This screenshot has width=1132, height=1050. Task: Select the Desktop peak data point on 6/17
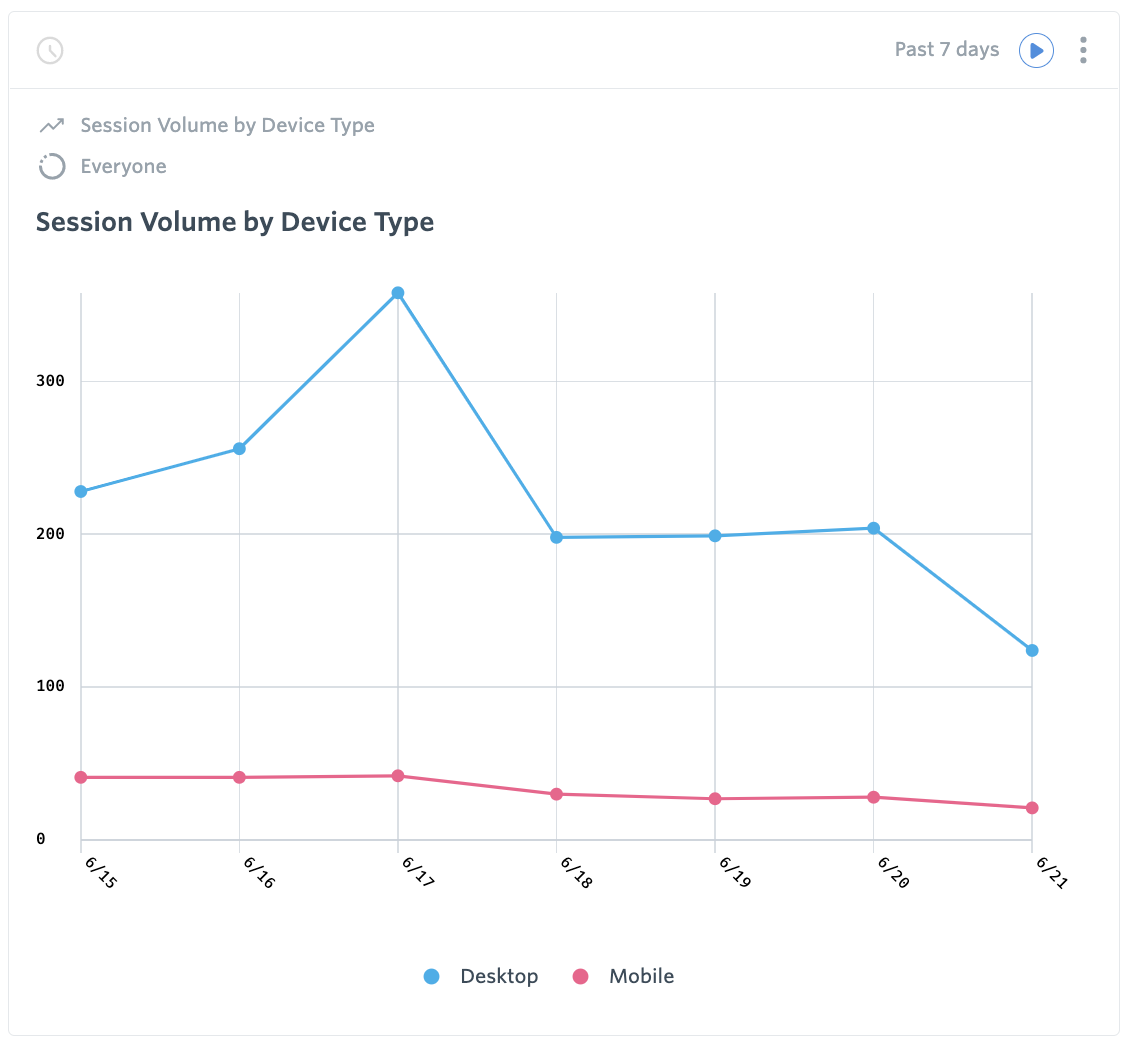[396, 292]
